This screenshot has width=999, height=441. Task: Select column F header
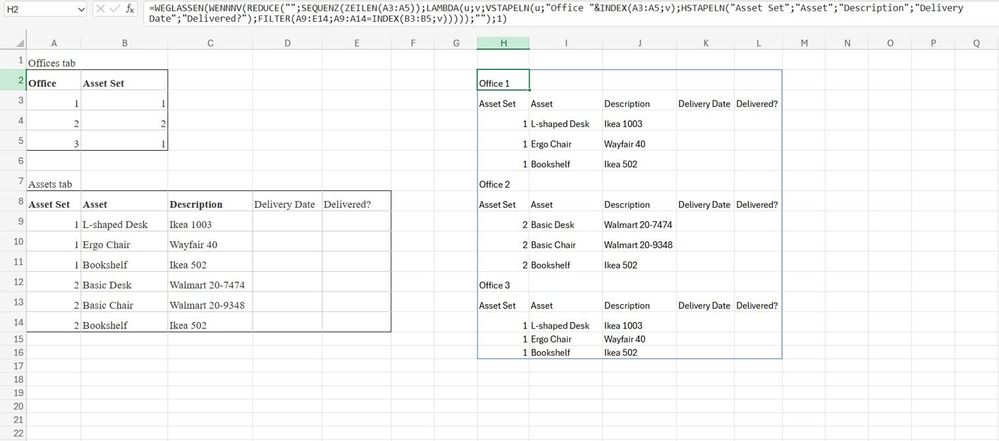tap(413, 43)
